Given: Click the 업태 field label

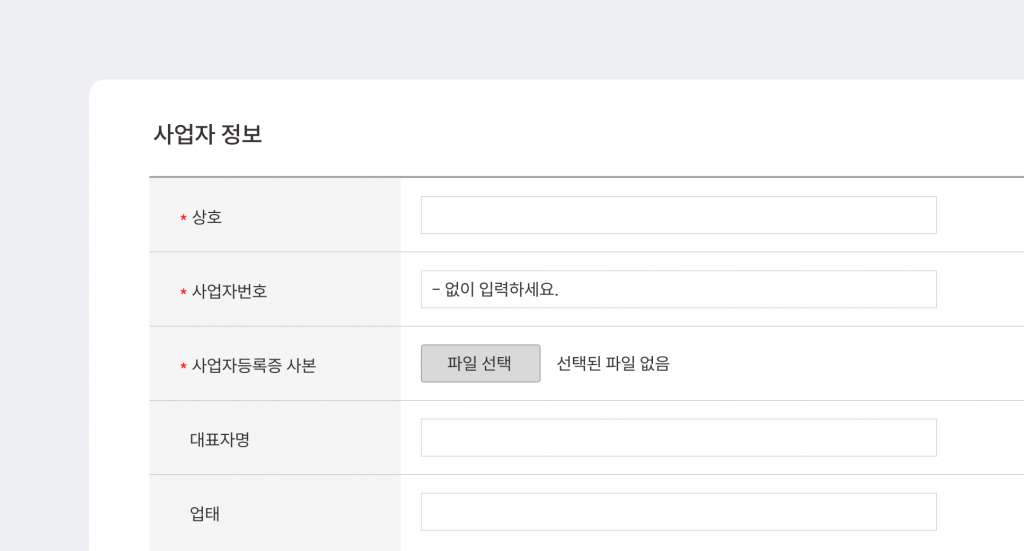Looking at the screenshot, I should (x=205, y=514).
